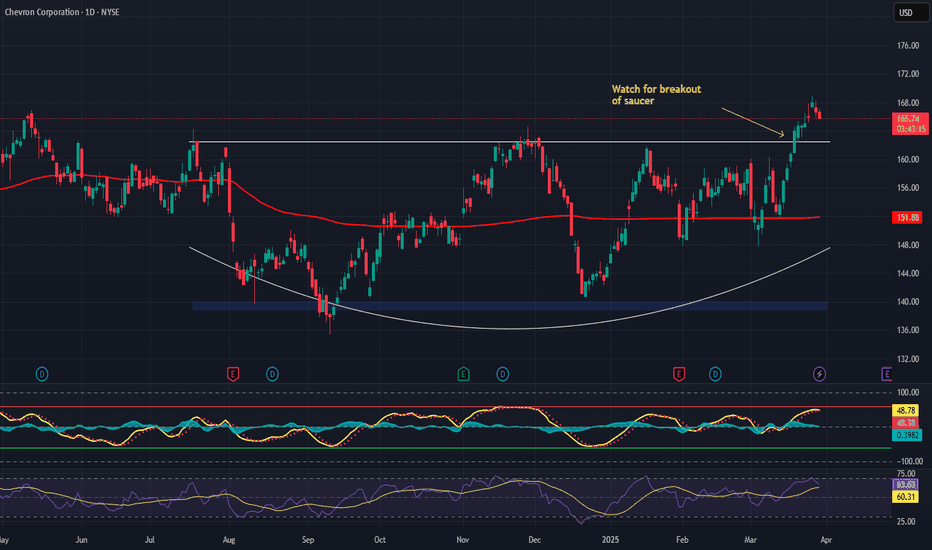Click the 25.00 RSI scale label

[906, 522]
